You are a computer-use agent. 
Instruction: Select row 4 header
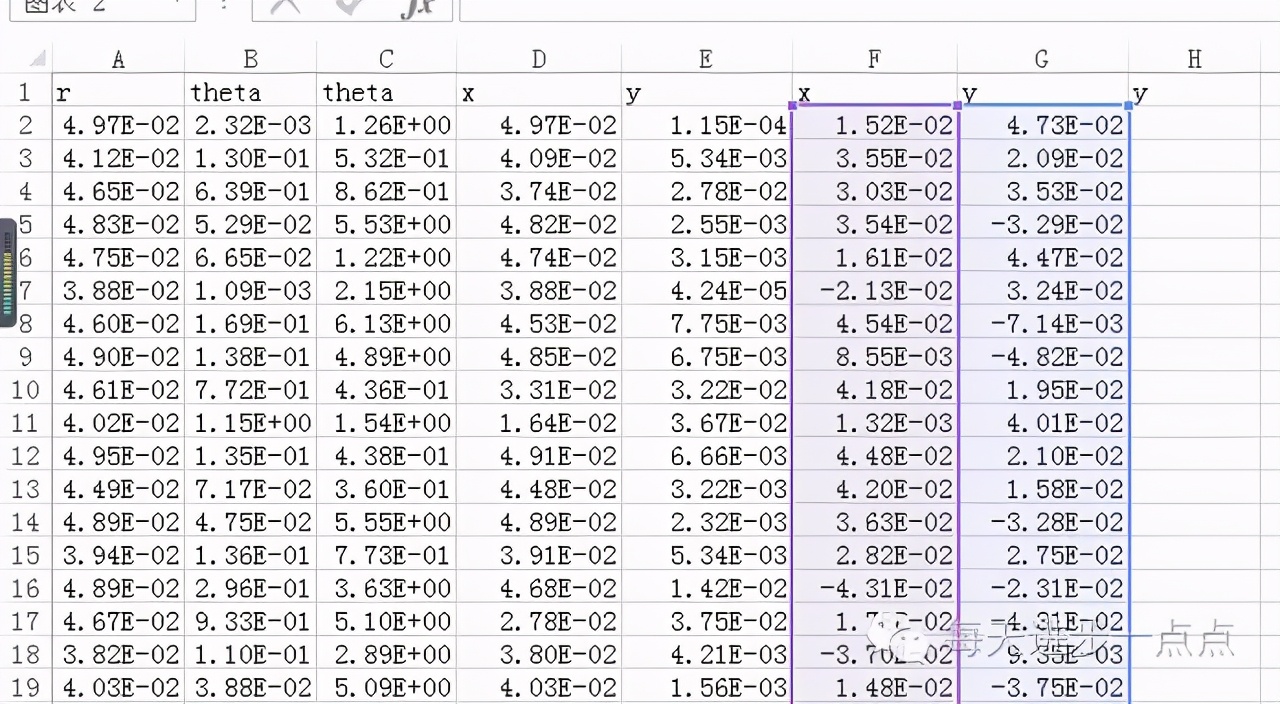[x=26, y=191]
